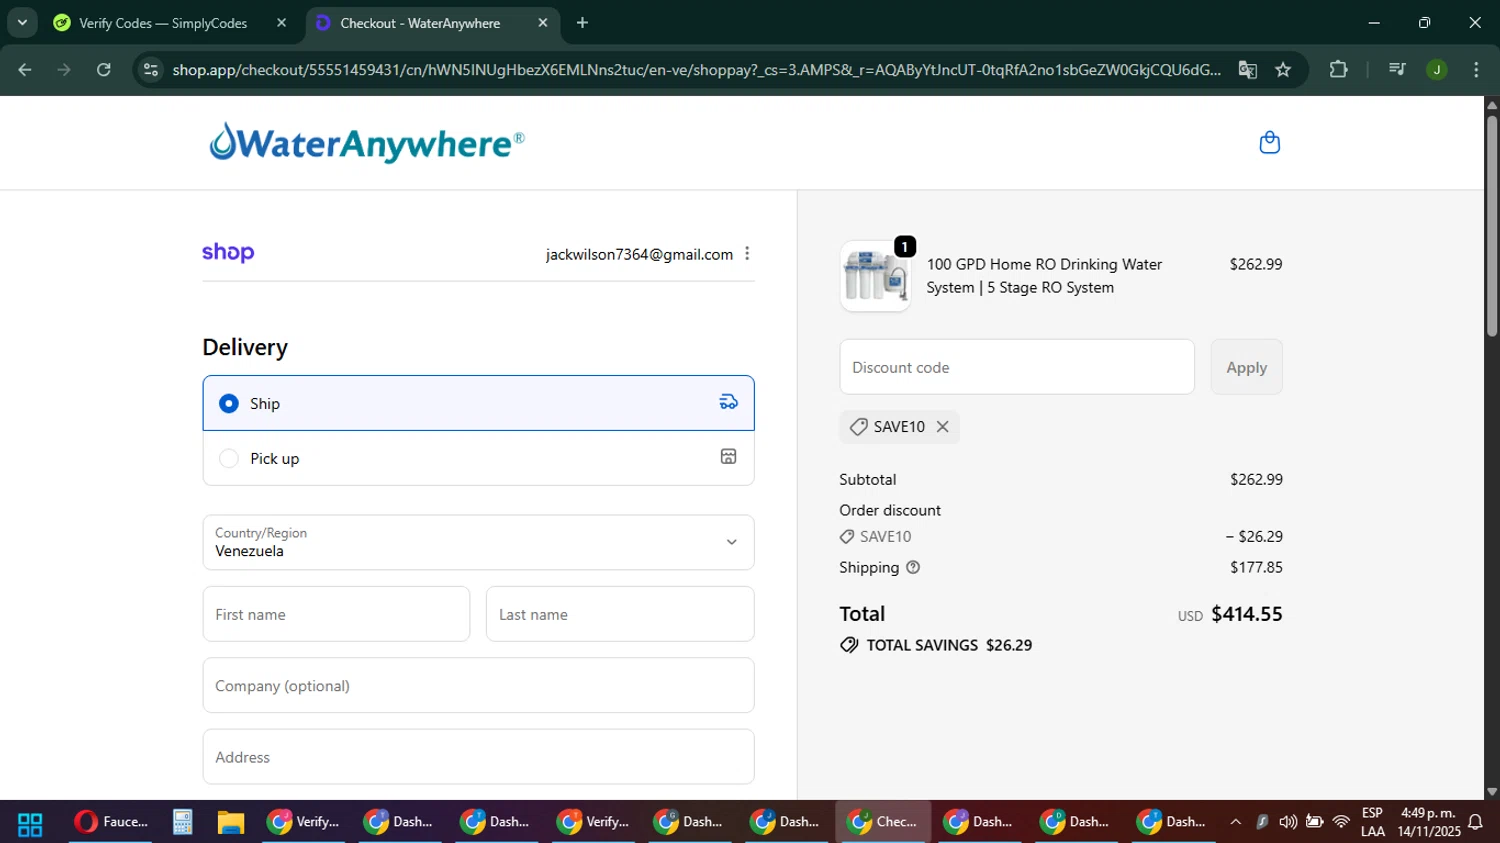The width and height of the screenshot is (1500, 843).
Task: Click the Apply discount button
Action: point(1246,367)
